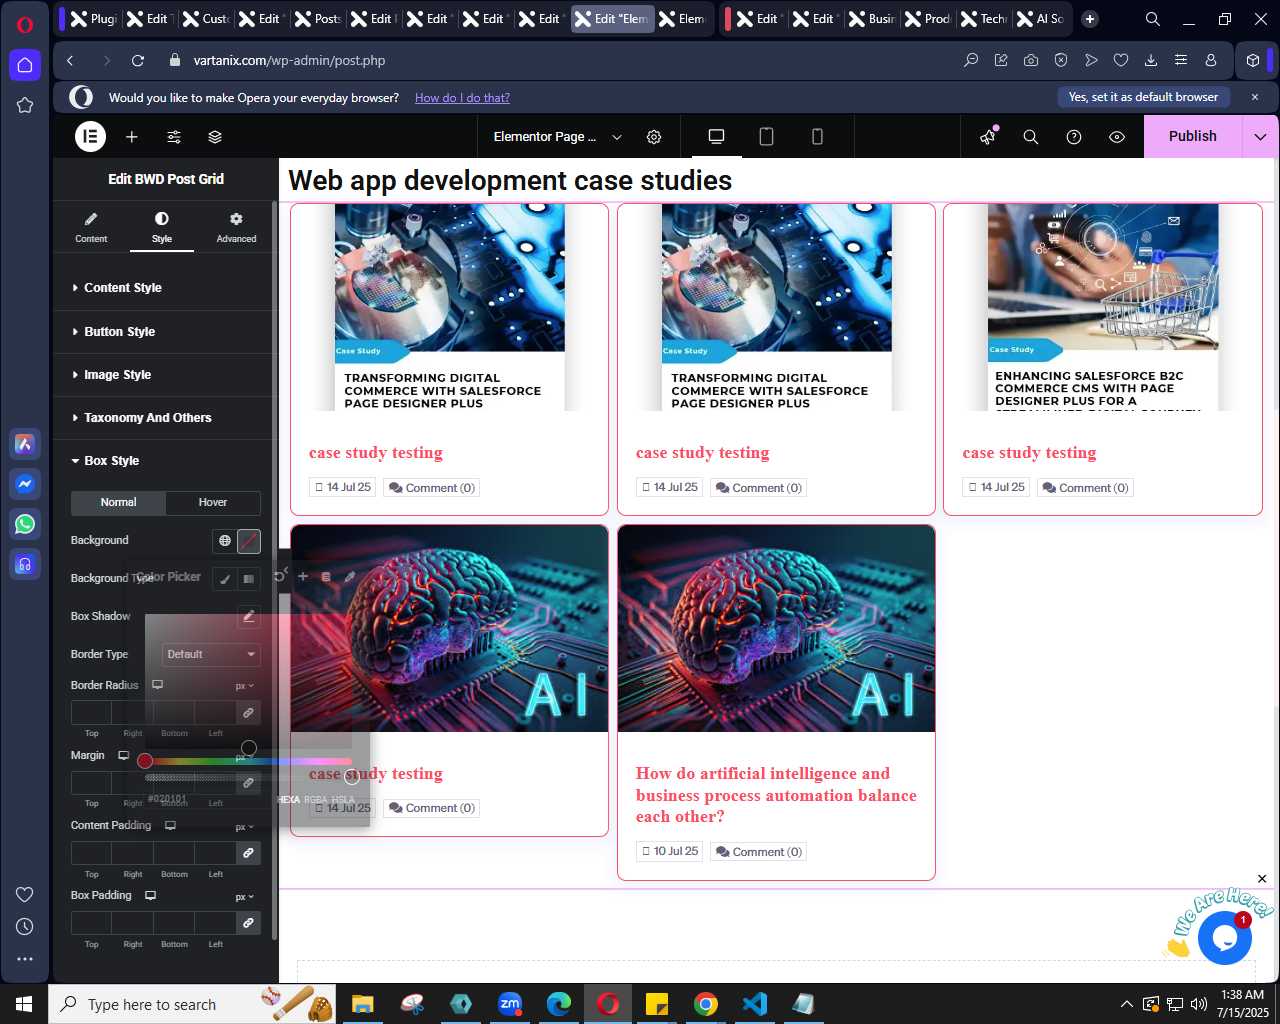Switch to the Advanced tab
The width and height of the screenshot is (1280, 1024).
(x=236, y=228)
